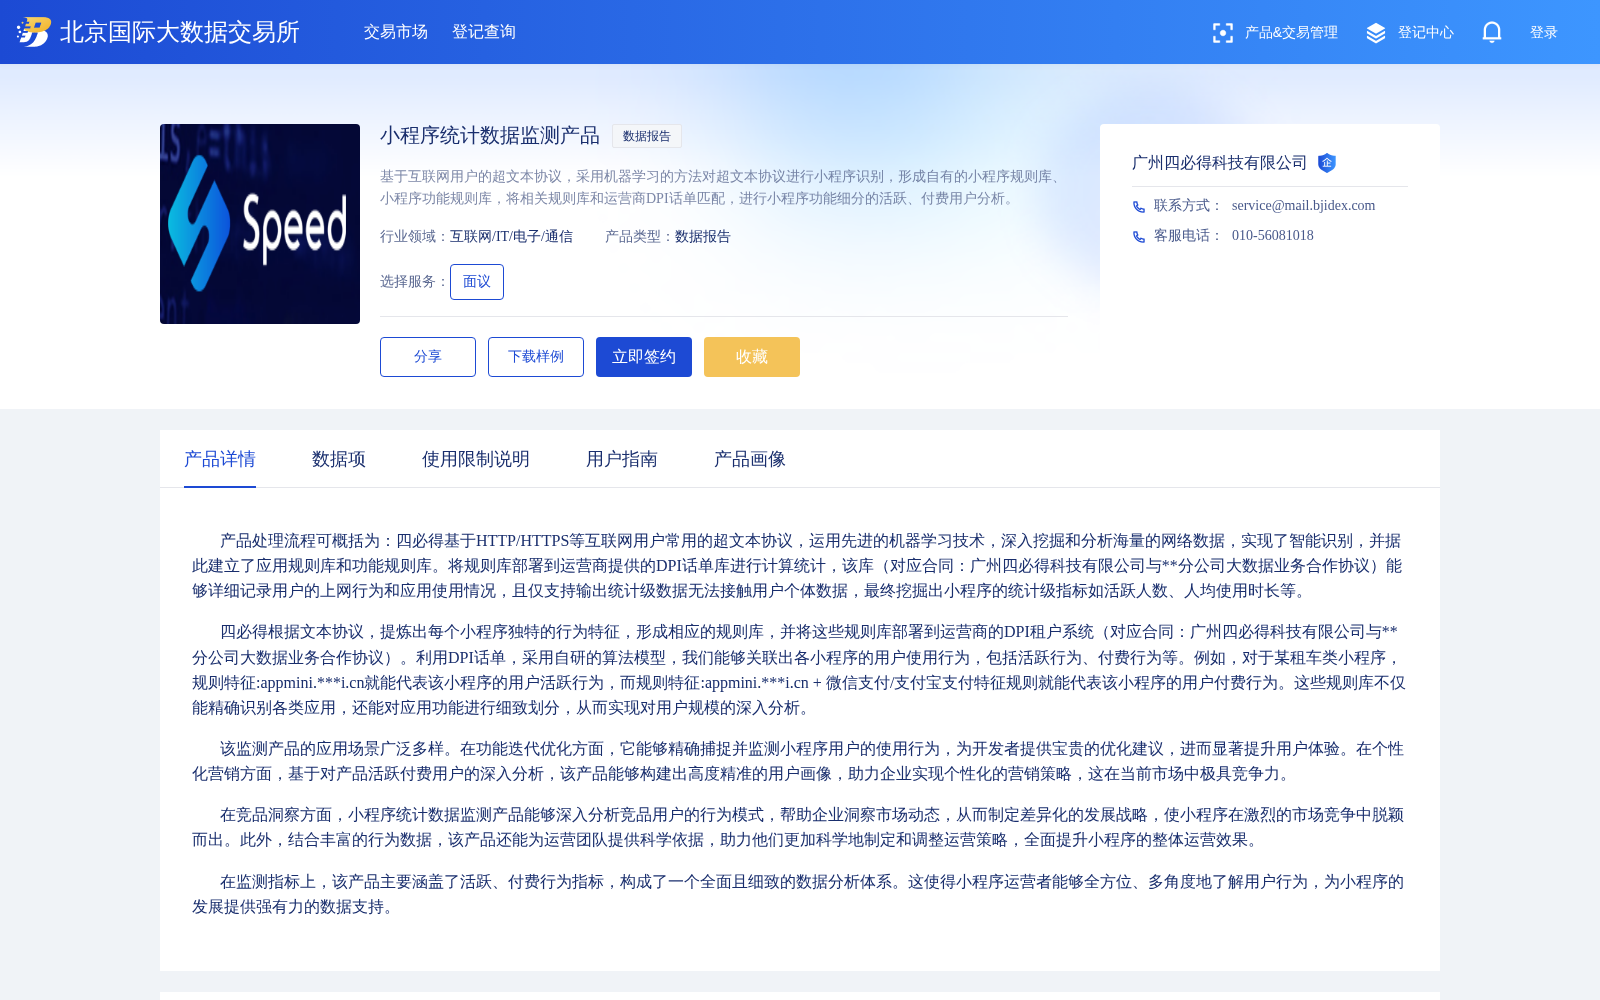
Task: Click phone number 010-56081018
Action: point(1273,235)
